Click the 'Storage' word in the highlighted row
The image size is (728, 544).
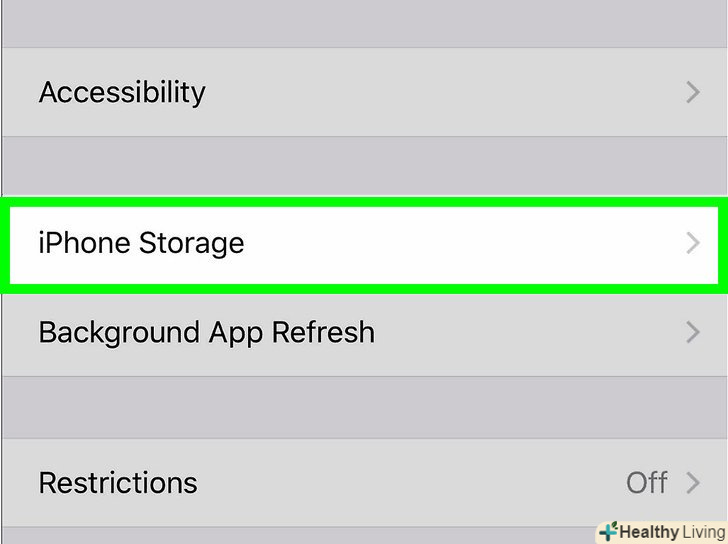pos(191,243)
